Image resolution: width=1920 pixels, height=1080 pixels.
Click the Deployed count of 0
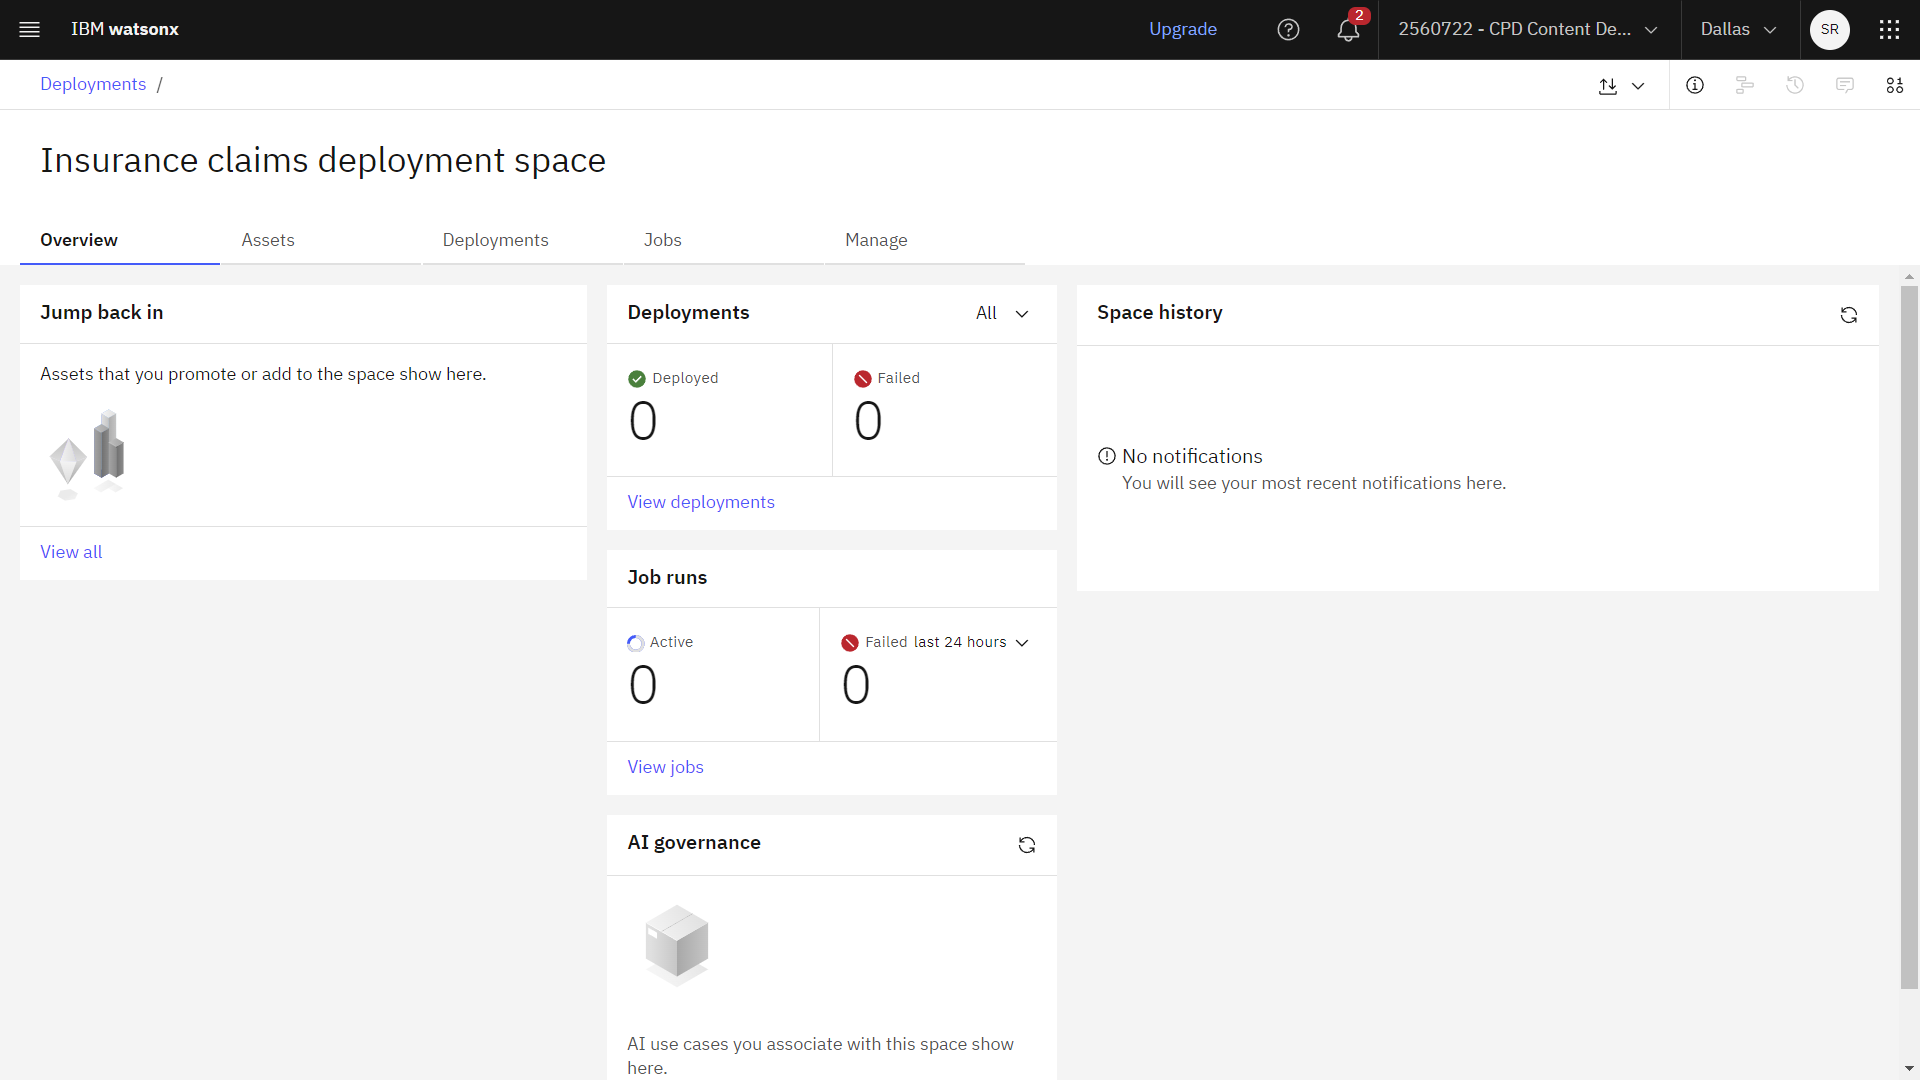click(643, 421)
